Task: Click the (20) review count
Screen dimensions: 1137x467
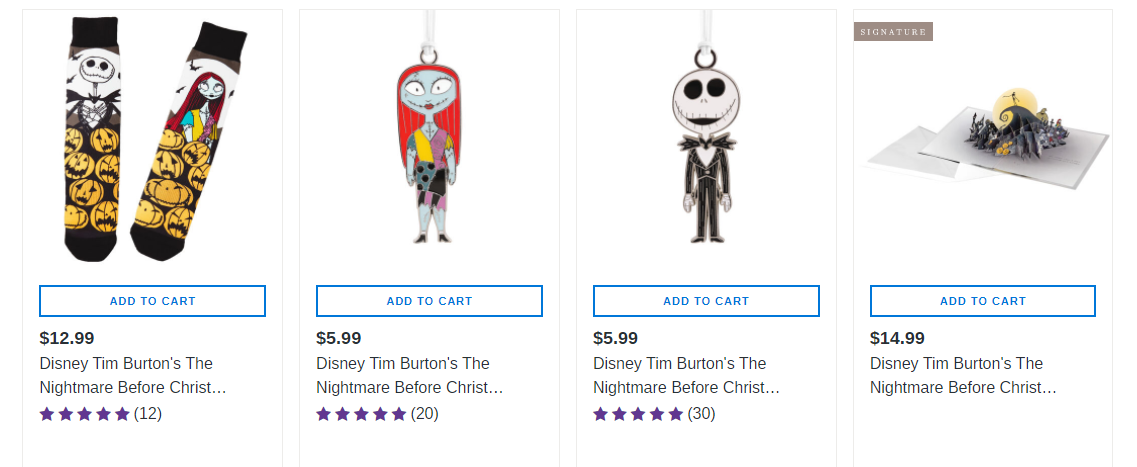Action: pos(425,414)
